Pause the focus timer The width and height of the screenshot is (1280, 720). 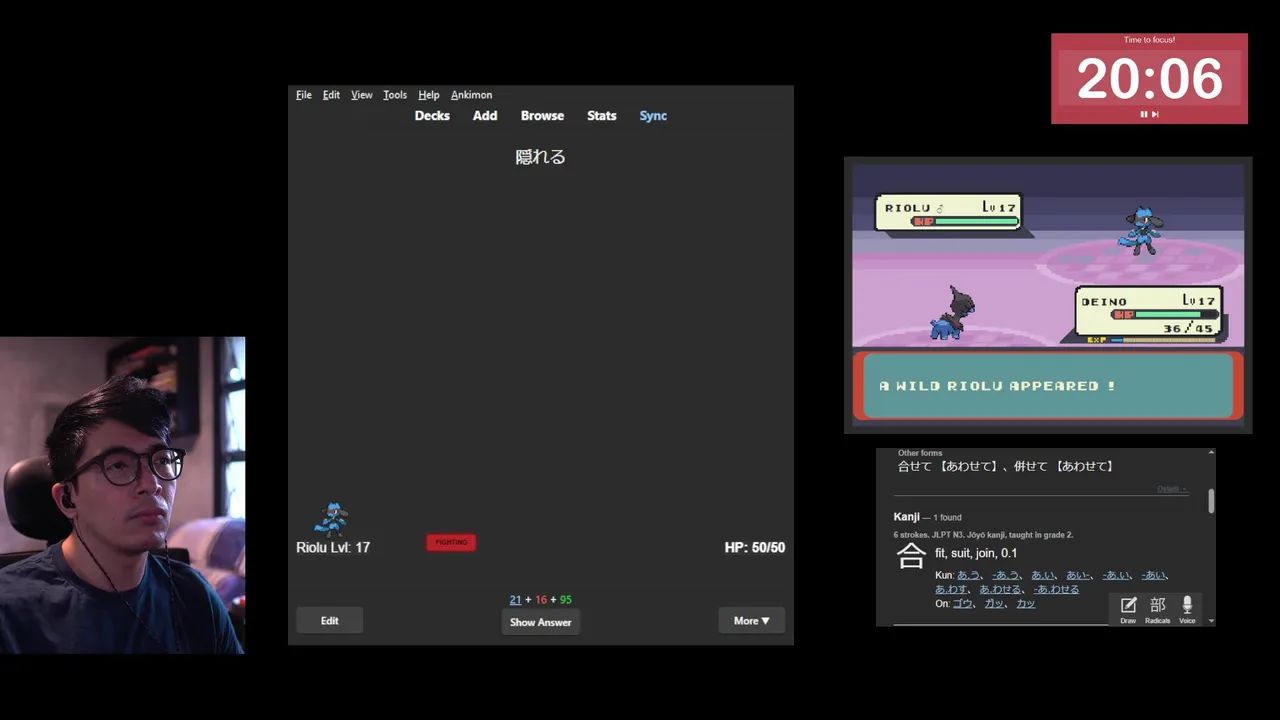point(1144,114)
